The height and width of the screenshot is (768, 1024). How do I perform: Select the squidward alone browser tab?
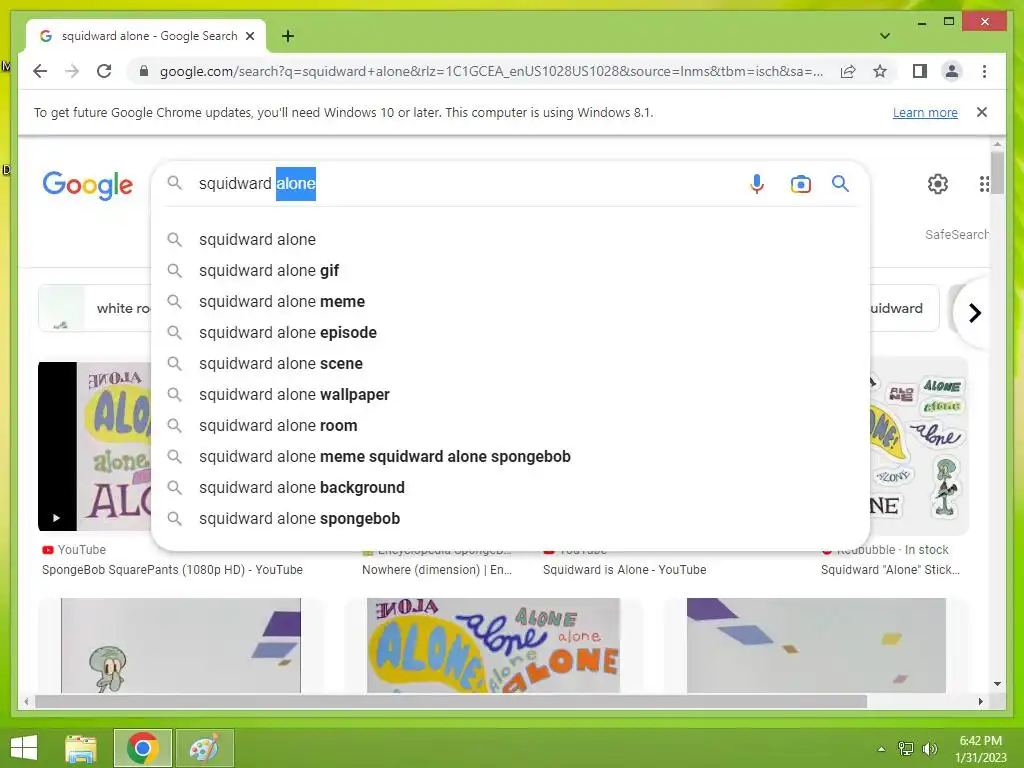coord(146,36)
